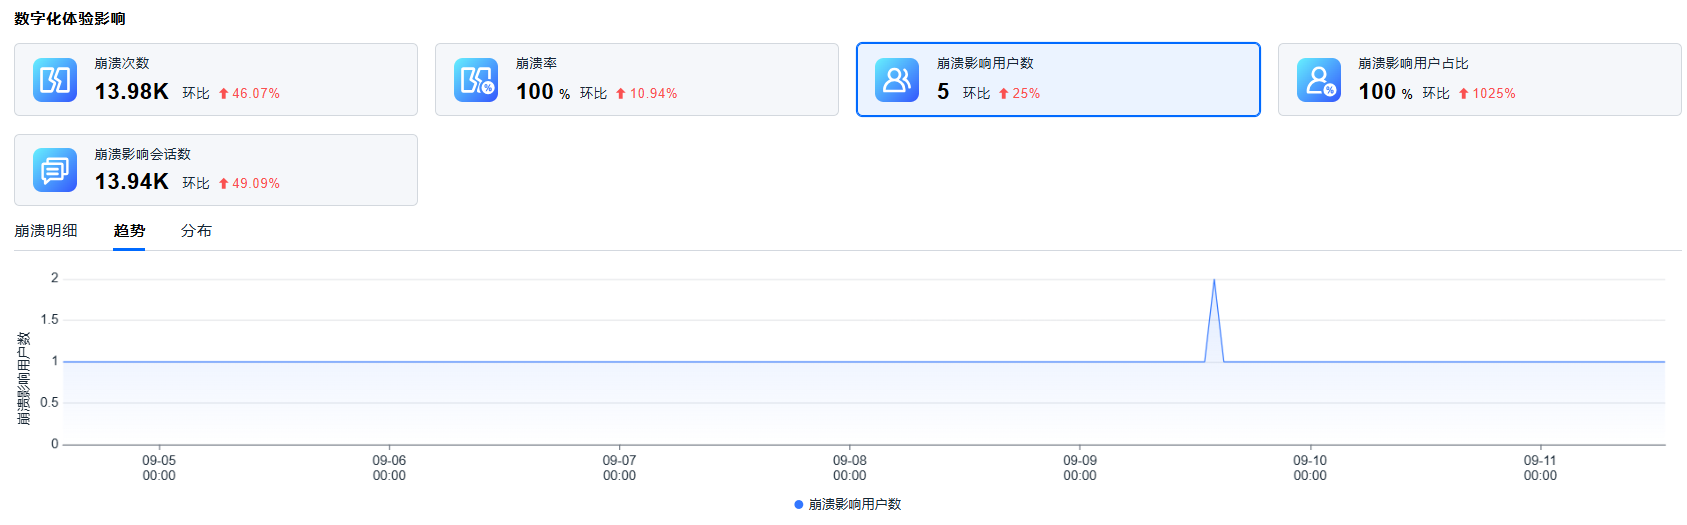Select the 崩溃次数 13.98K value
Screen dimensions: 1687x525
point(132,92)
